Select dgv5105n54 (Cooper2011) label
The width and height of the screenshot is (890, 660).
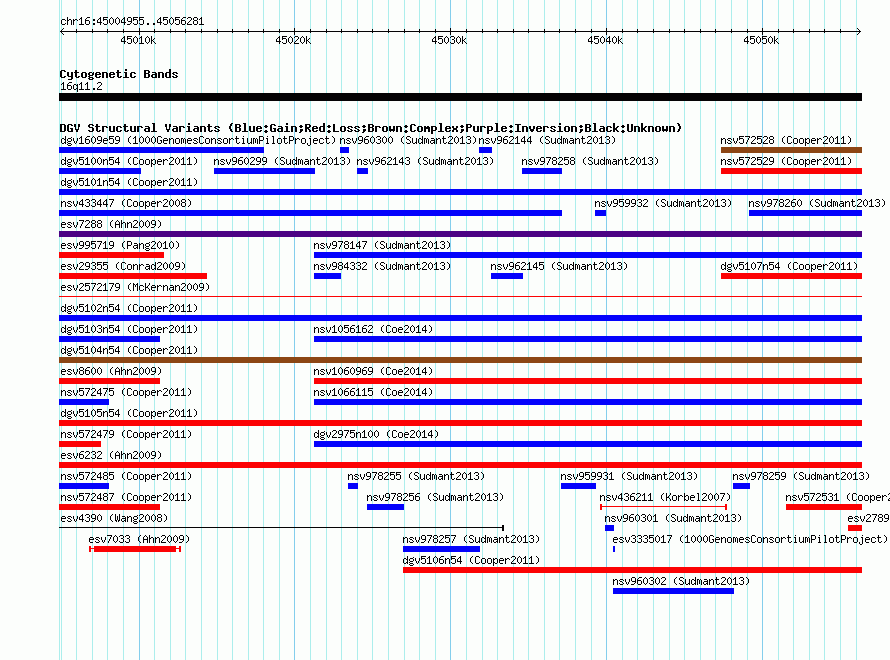coord(129,413)
